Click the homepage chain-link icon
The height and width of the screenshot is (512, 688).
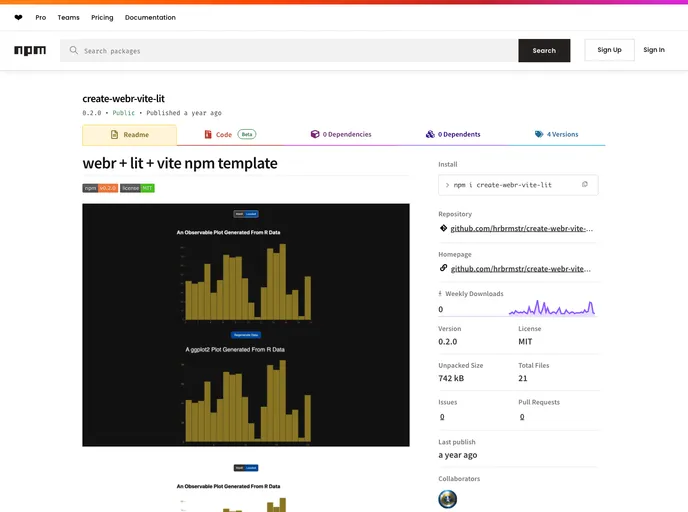(443, 268)
